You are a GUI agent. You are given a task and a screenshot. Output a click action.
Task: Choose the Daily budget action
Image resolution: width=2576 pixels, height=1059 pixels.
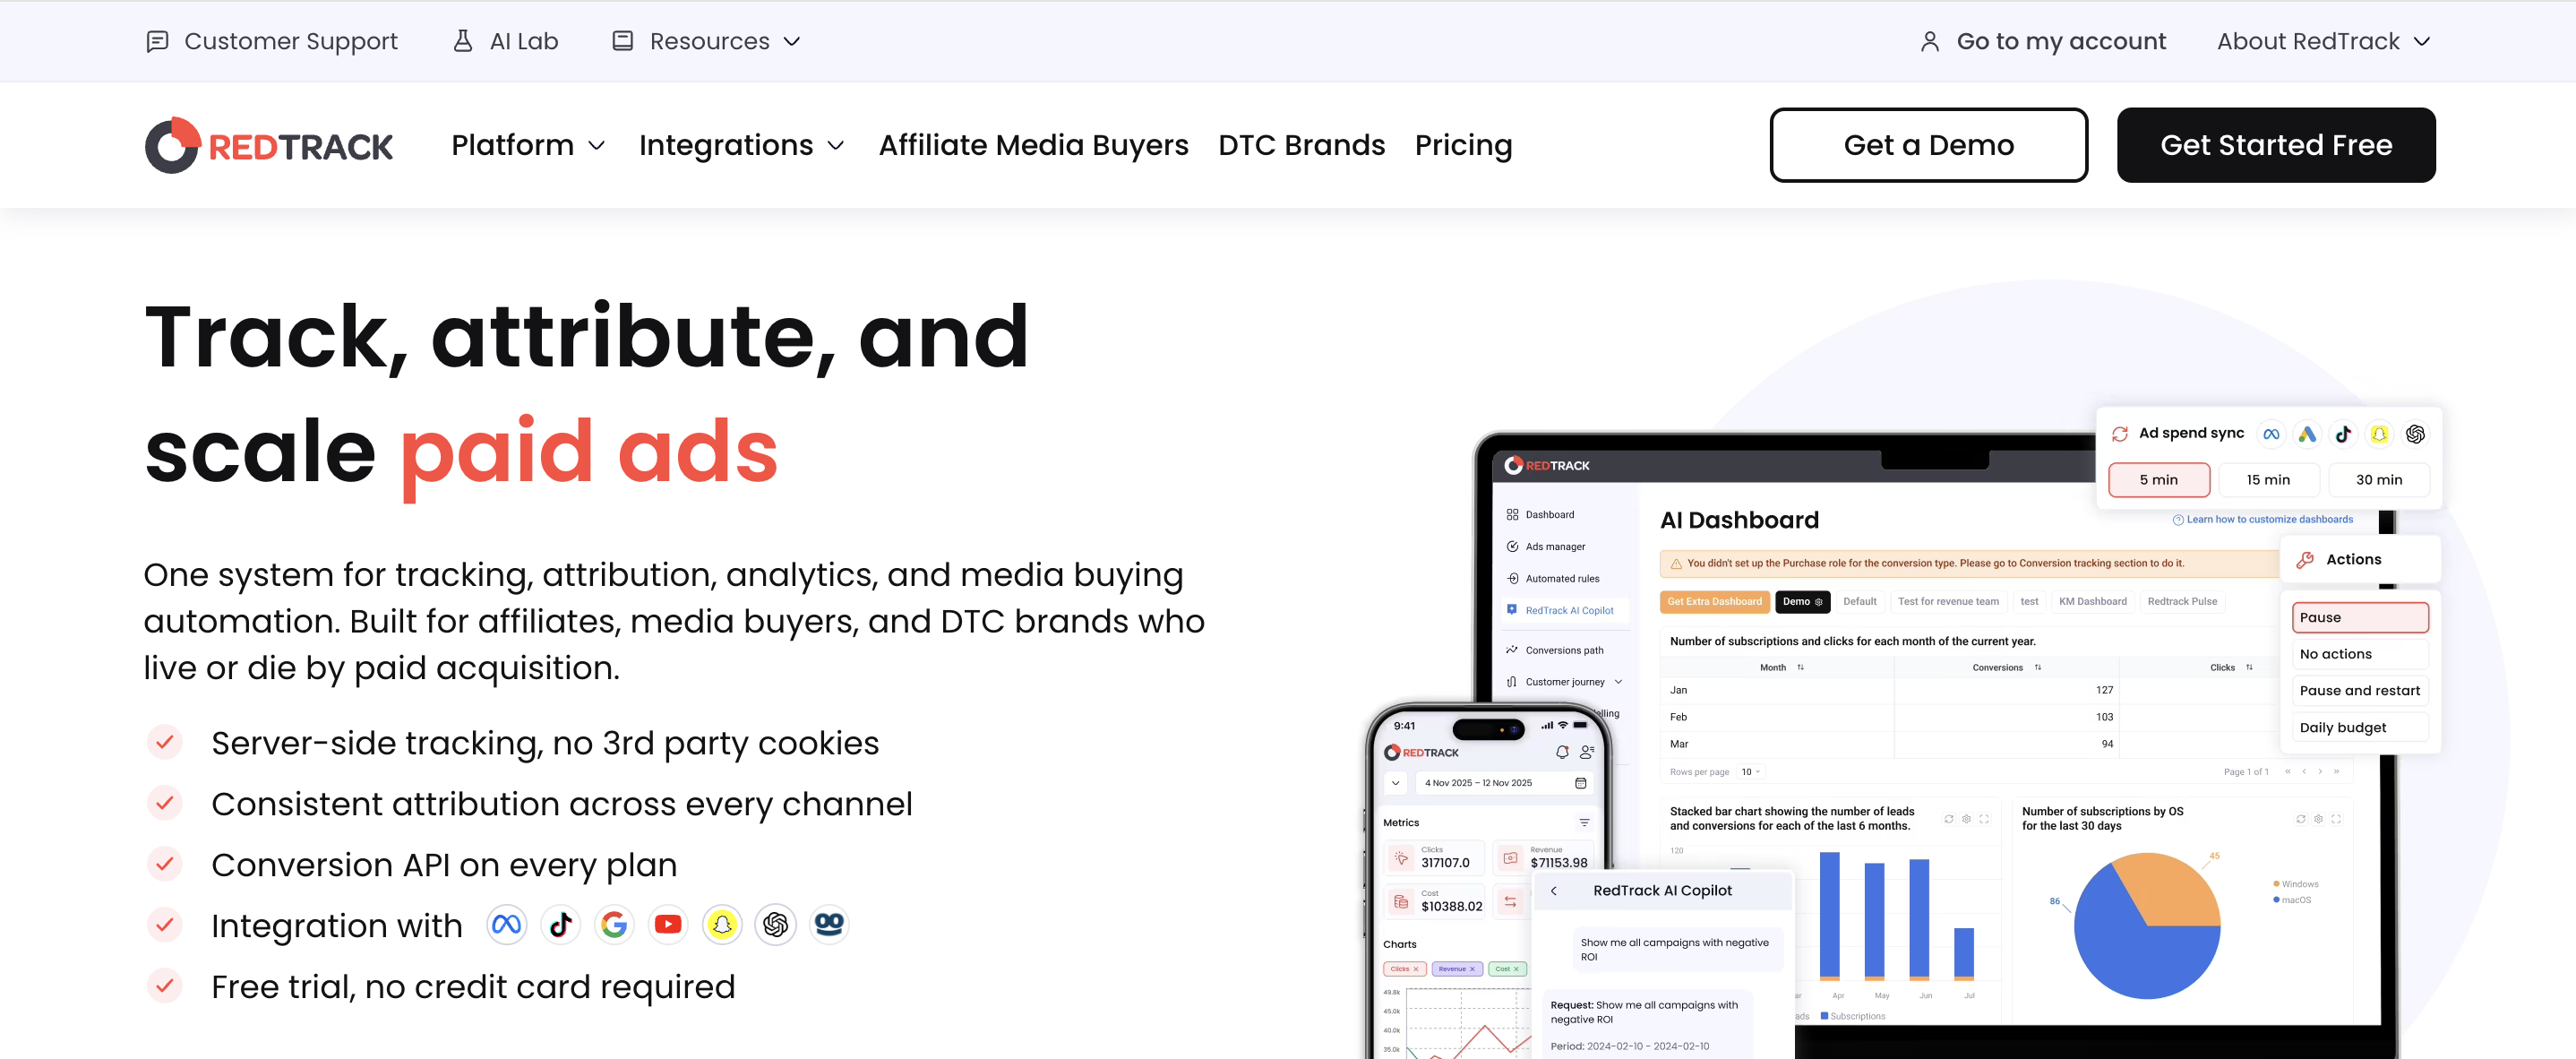click(x=2360, y=728)
